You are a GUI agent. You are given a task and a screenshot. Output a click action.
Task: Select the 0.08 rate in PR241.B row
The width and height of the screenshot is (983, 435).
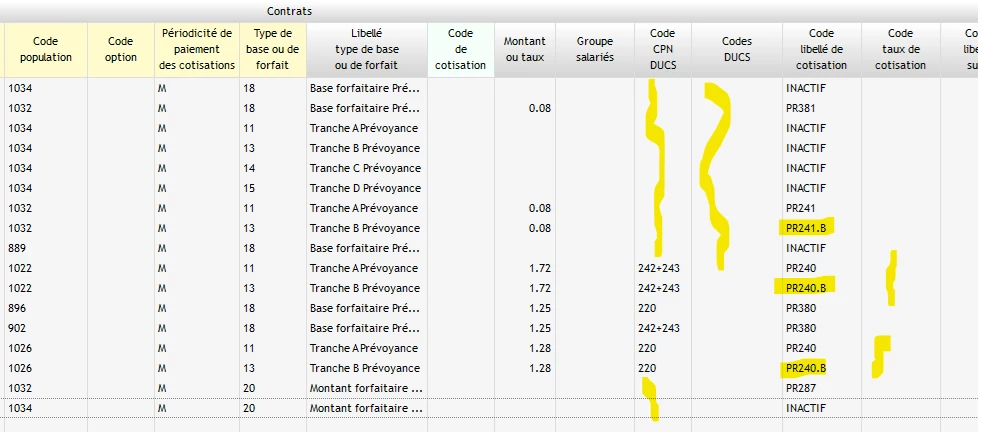click(x=540, y=228)
